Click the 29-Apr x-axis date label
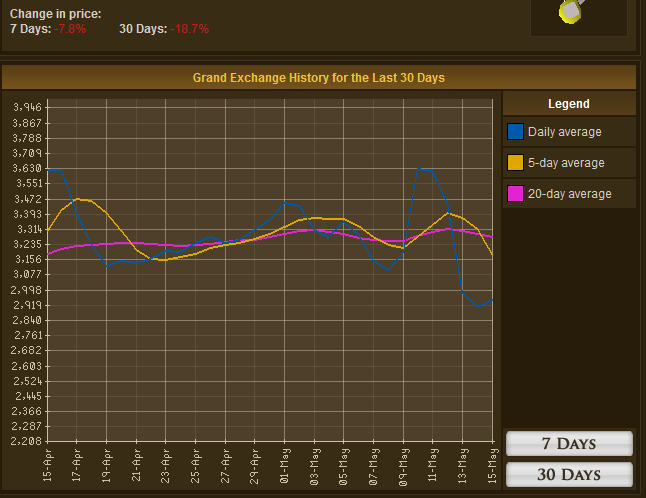Image resolution: width=646 pixels, height=498 pixels. pos(255,466)
